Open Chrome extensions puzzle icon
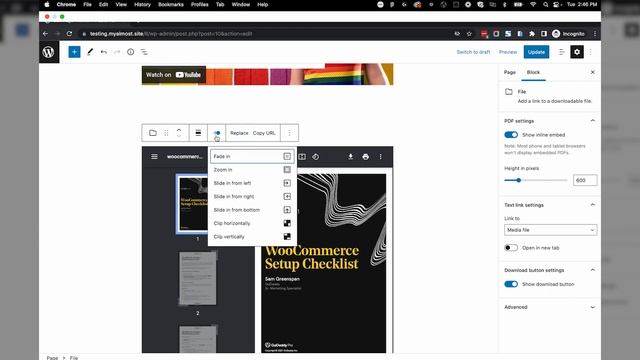 [x=532, y=33]
